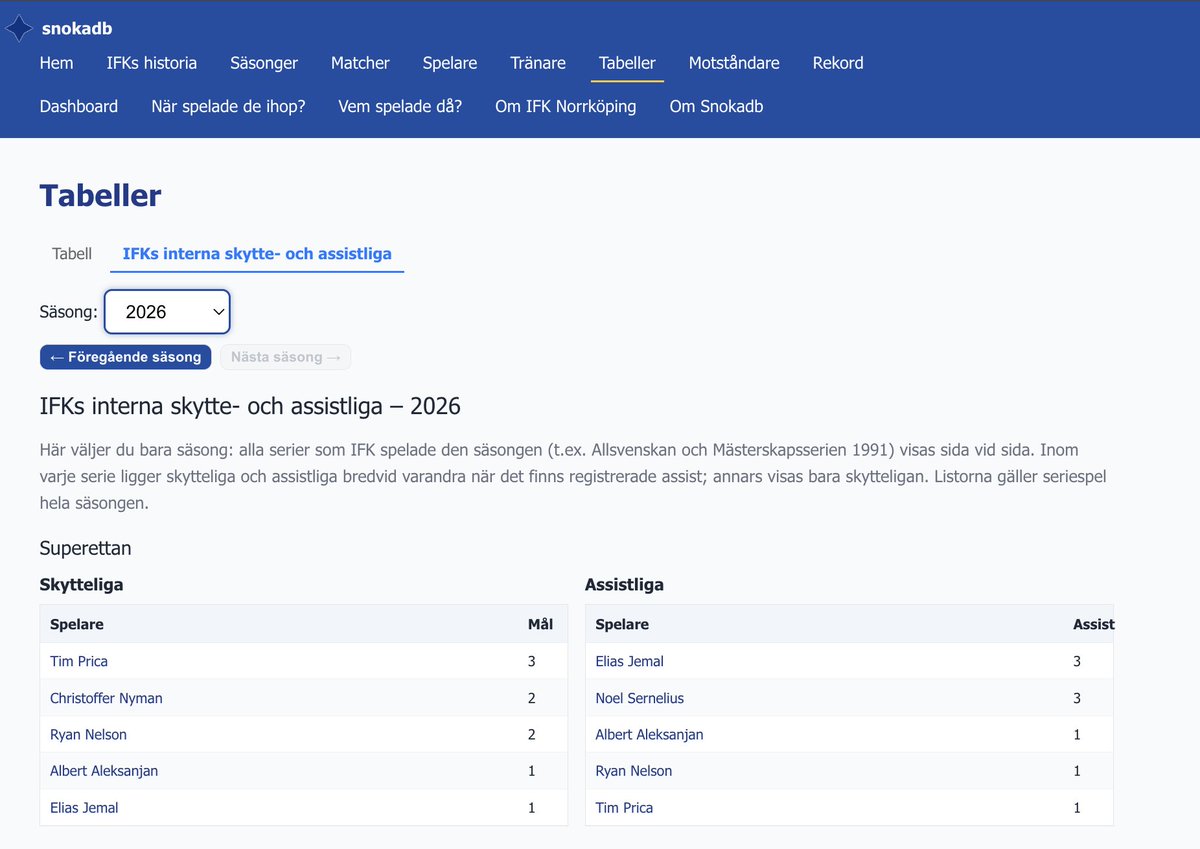This screenshot has height=849, width=1200.
Task: Click the 'Säsong:' label
Action: click(68, 312)
